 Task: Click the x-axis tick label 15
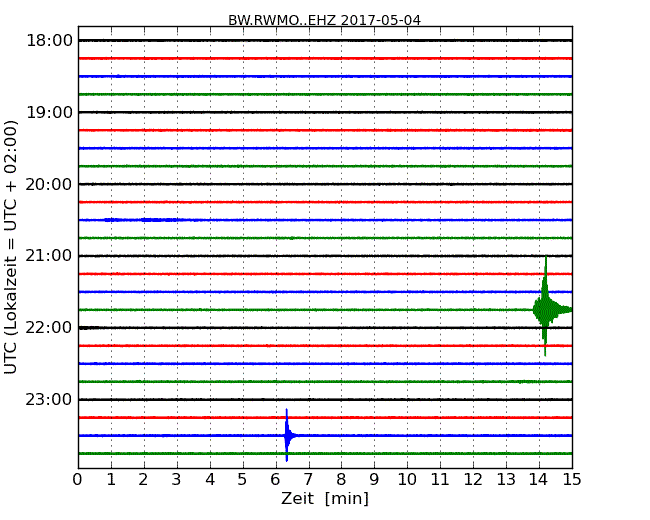point(572,479)
